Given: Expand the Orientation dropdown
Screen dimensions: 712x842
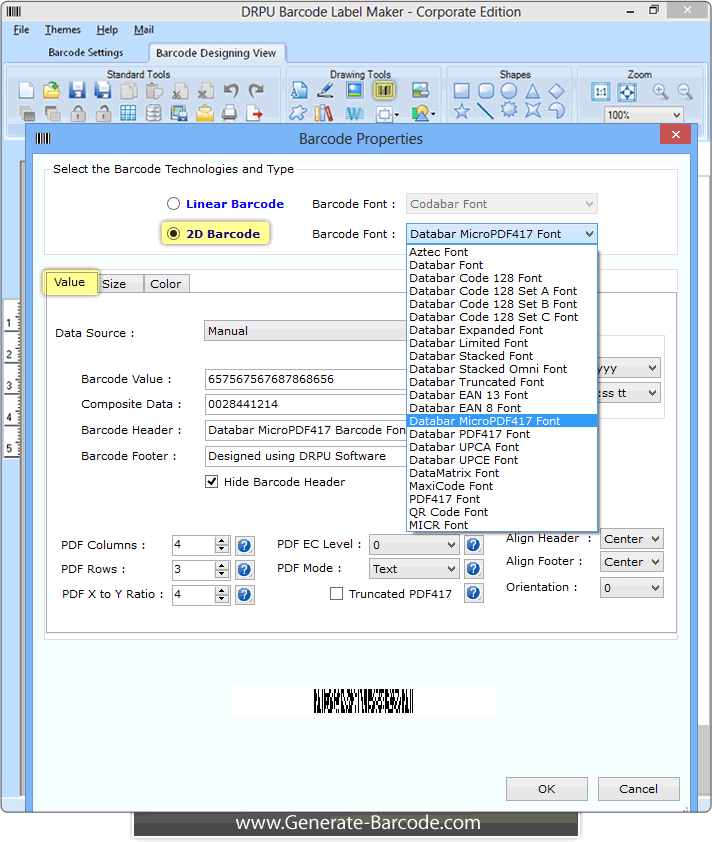Looking at the screenshot, I should pos(631,588).
